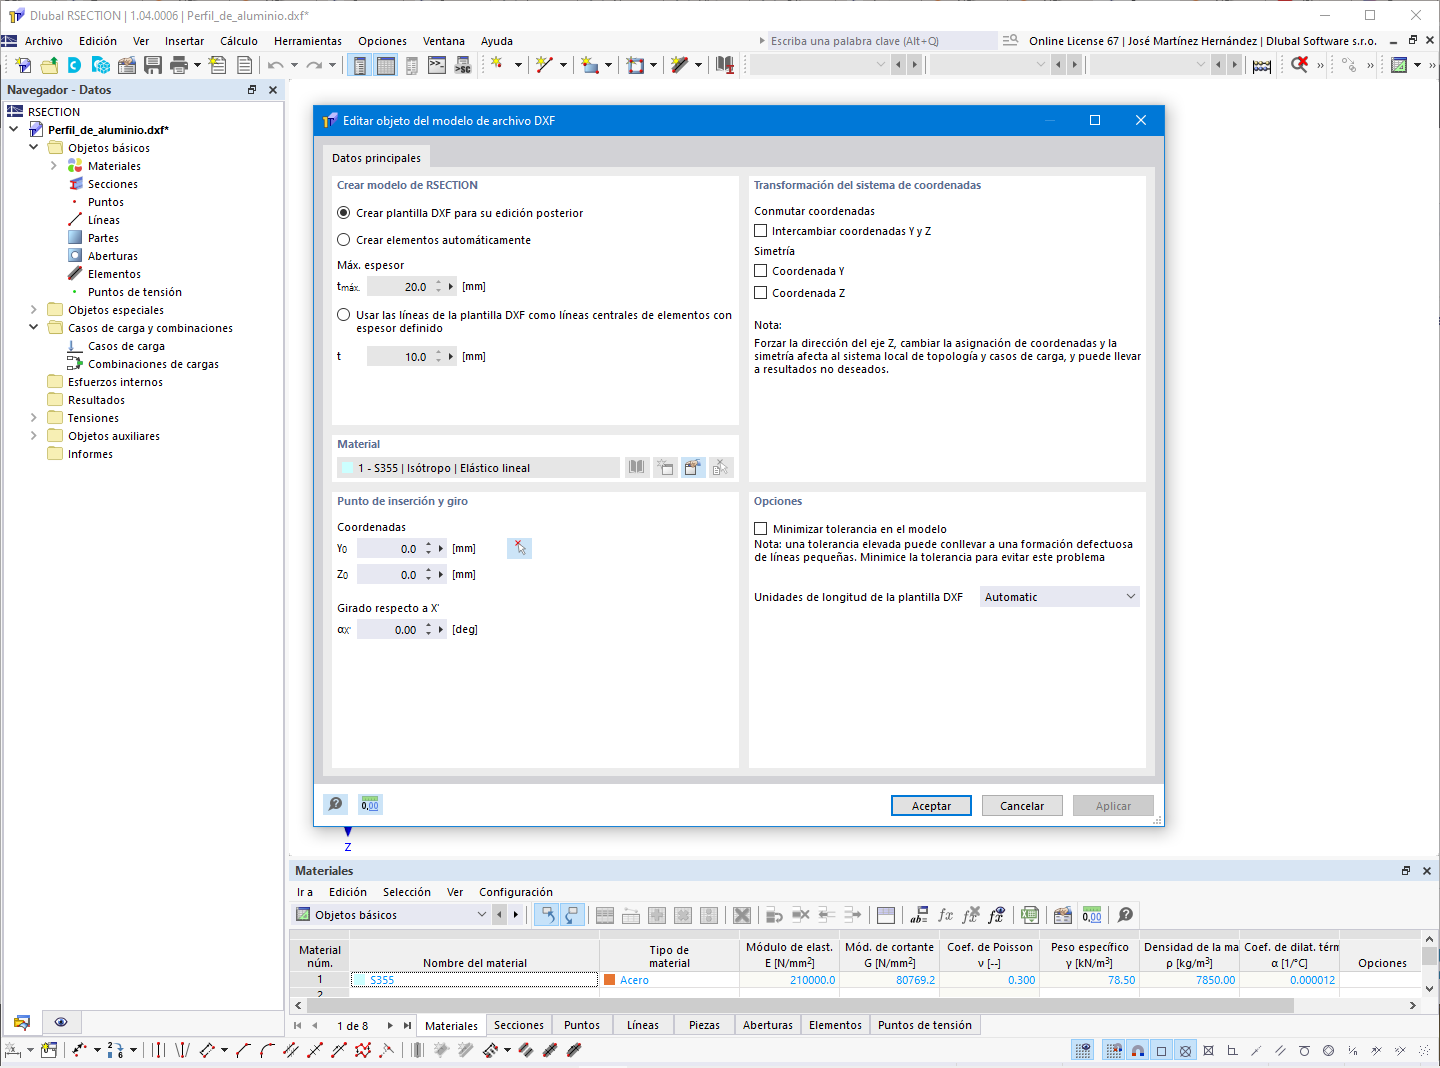The height and width of the screenshot is (1068, 1440).
Task: Click the rotation αx' angle input field
Action: pyautogui.click(x=390, y=630)
